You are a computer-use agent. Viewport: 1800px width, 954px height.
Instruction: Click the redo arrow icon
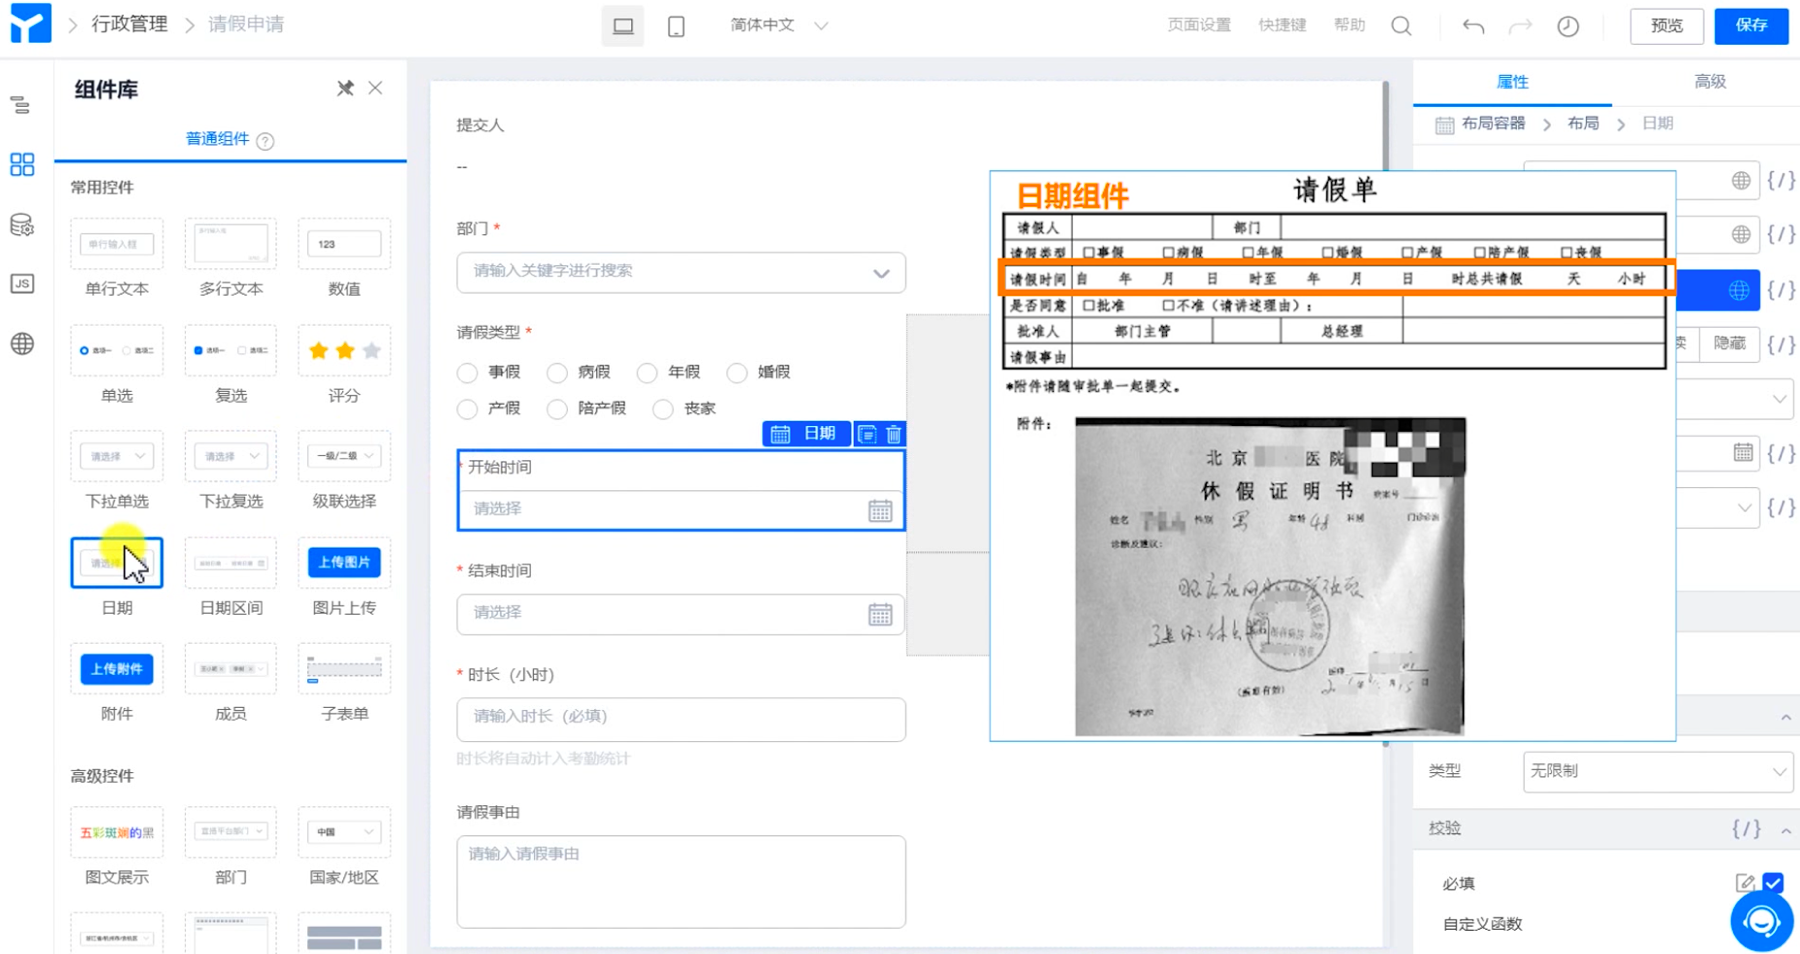point(1520,26)
